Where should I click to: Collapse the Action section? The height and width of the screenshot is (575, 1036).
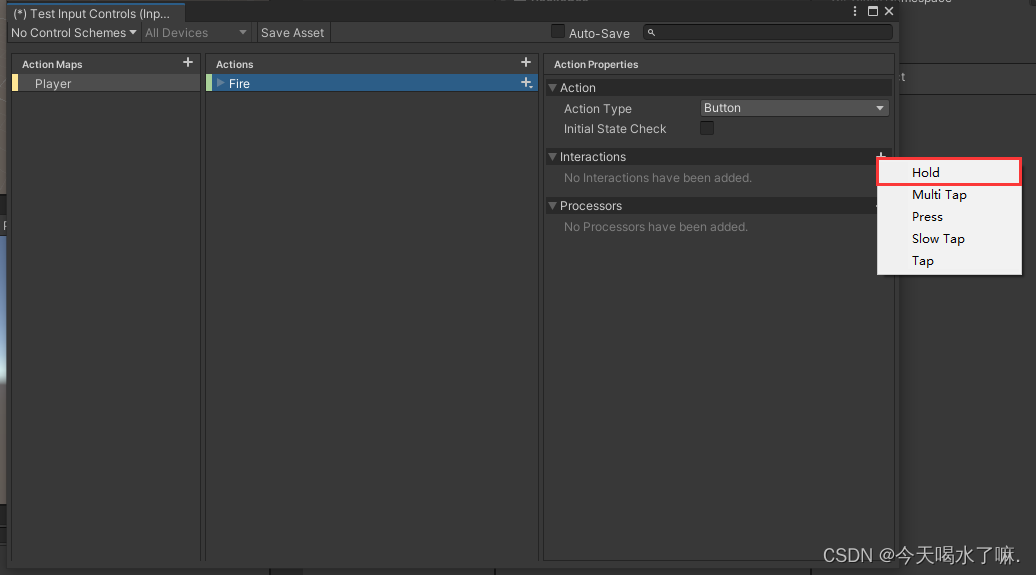pos(552,87)
